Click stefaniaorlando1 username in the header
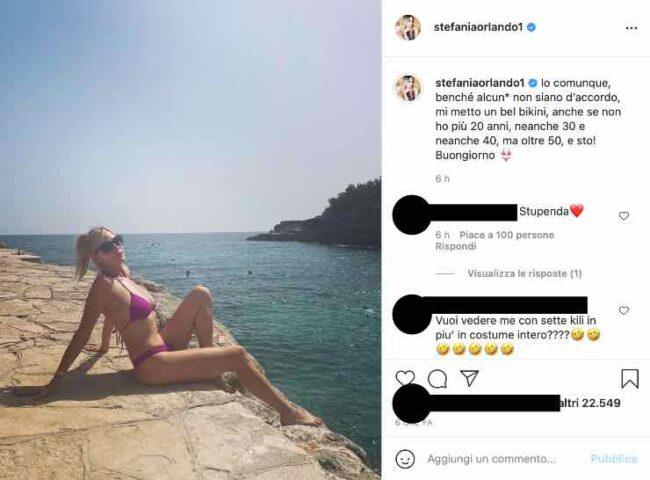 (478, 27)
